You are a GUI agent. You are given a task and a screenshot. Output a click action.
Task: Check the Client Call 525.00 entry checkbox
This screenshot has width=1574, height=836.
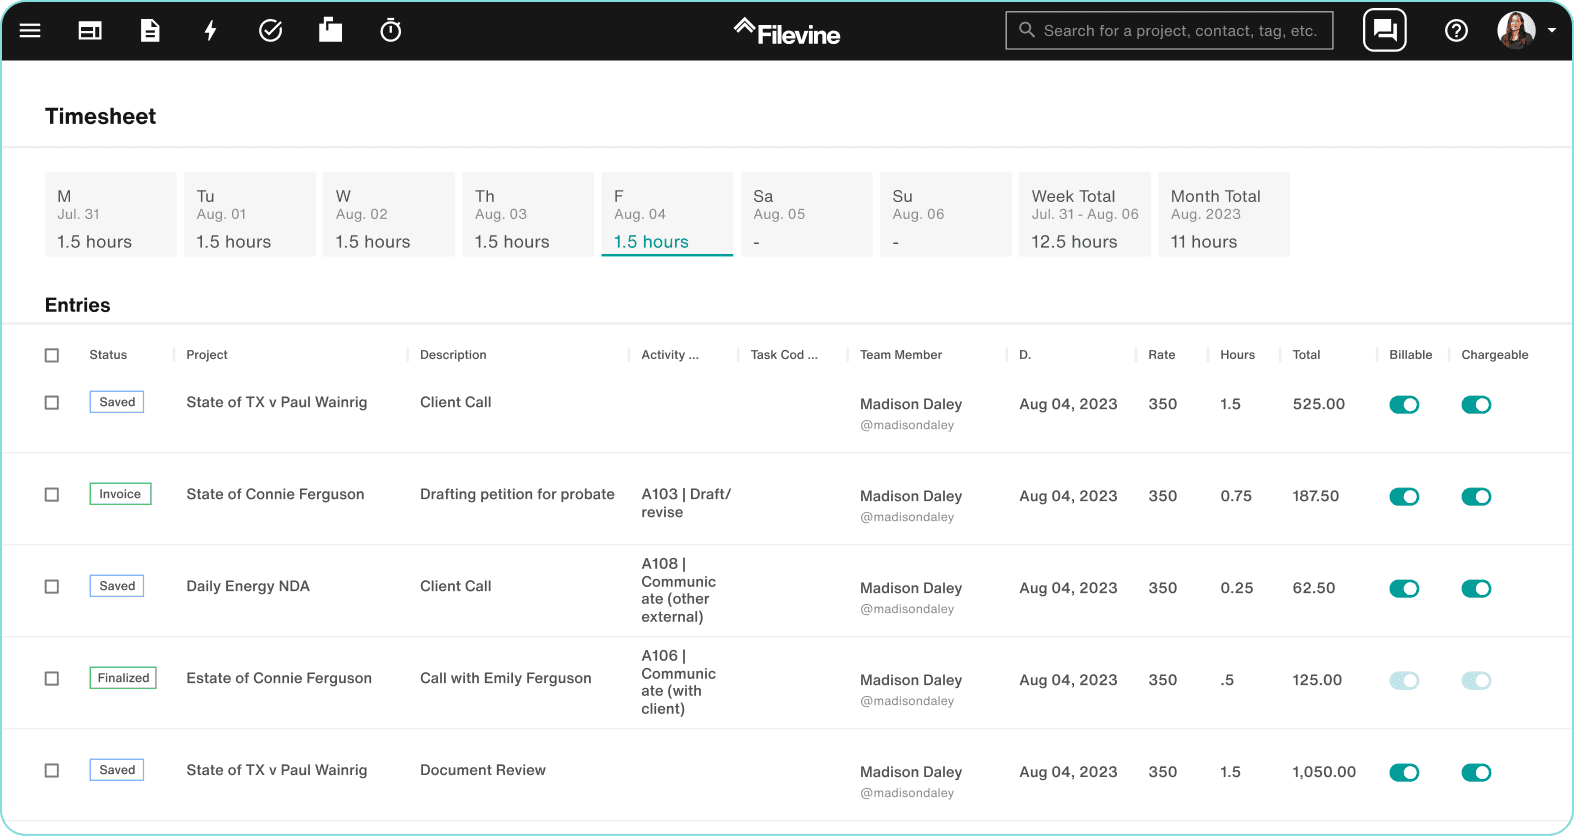pos(52,403)
